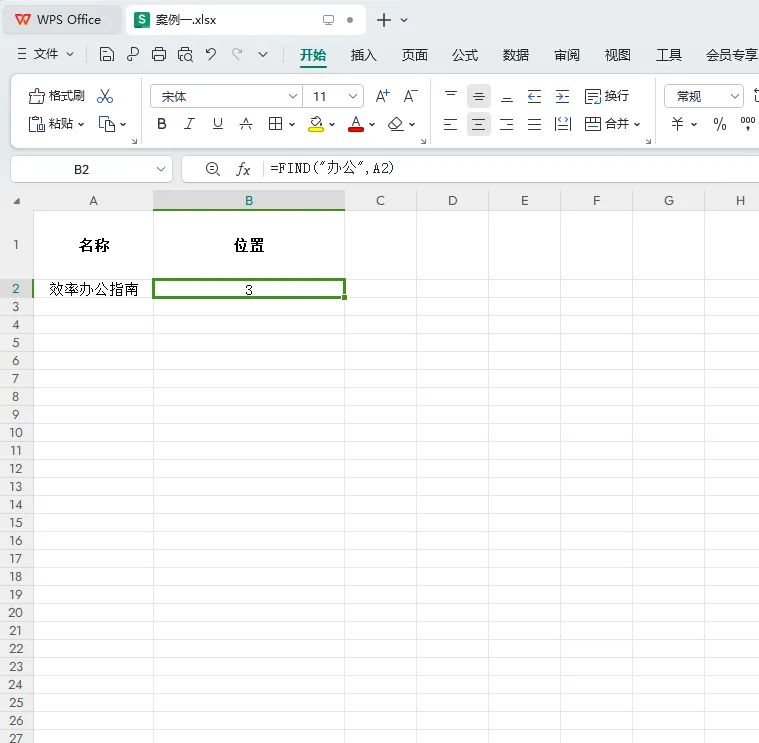The height and width of the screenshot is (743, 759).
Task: Click the Clear eraser icon
Action: (395, 124)
